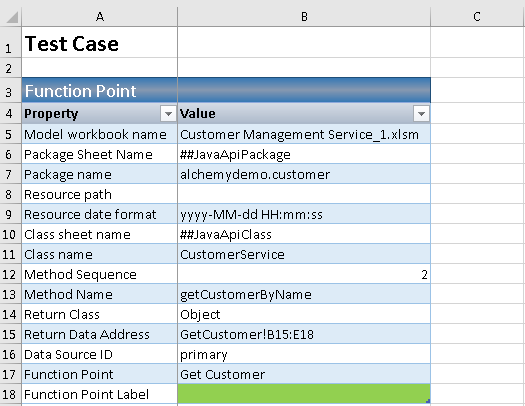The image size is (525, 406).
Task: Select the blue Function Point banner cell
Action: [99, 90]
